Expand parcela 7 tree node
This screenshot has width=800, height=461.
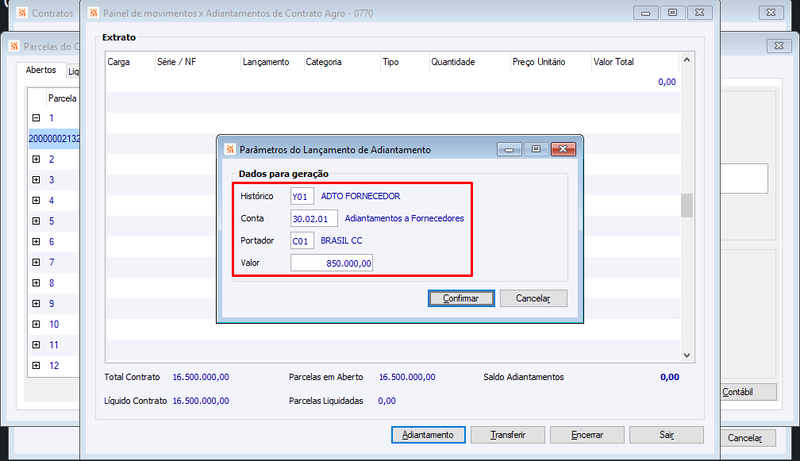36,262
